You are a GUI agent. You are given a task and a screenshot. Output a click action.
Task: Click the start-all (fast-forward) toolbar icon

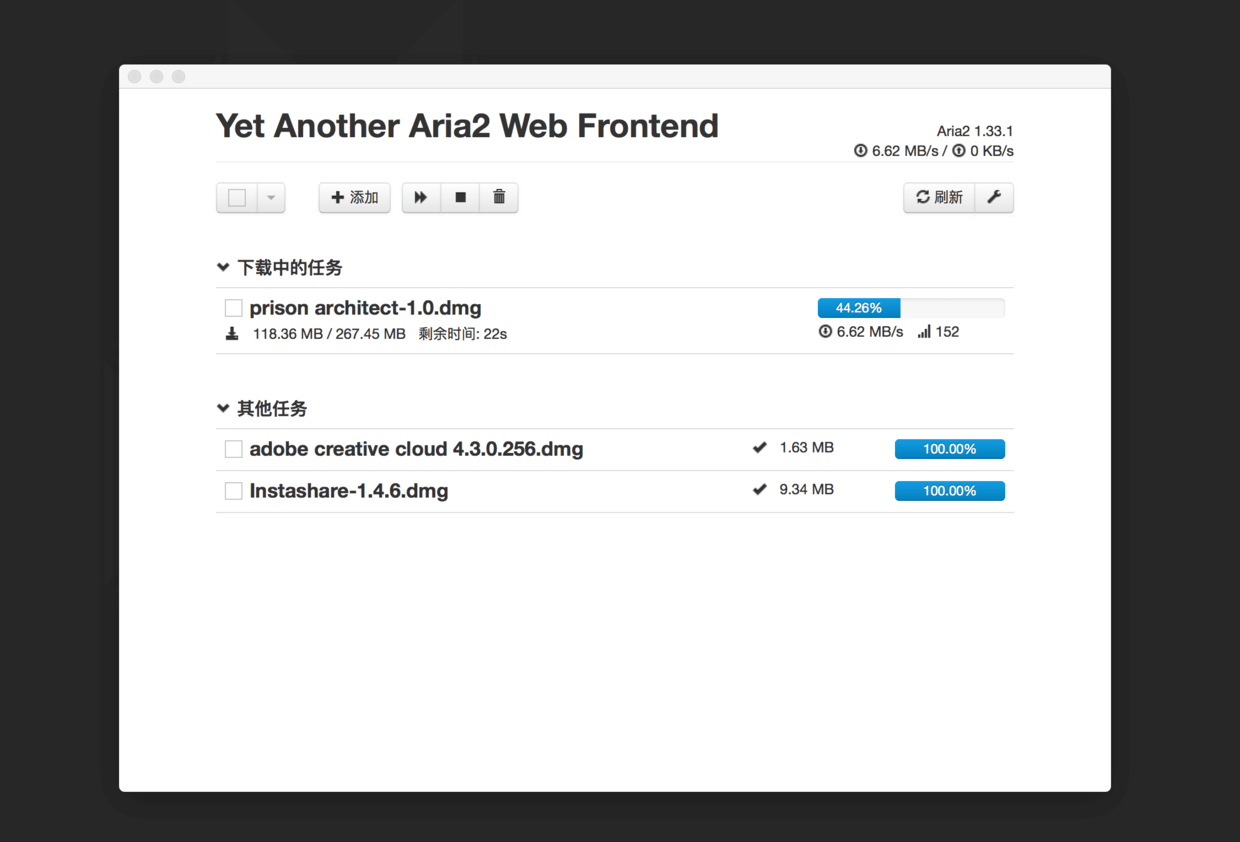421,198
